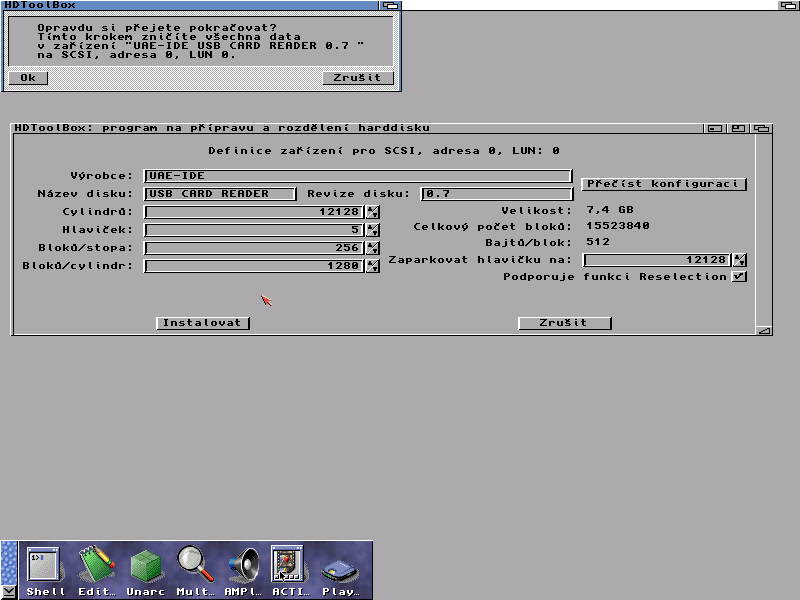Click the Přečíst konfiguraci button

664,184
